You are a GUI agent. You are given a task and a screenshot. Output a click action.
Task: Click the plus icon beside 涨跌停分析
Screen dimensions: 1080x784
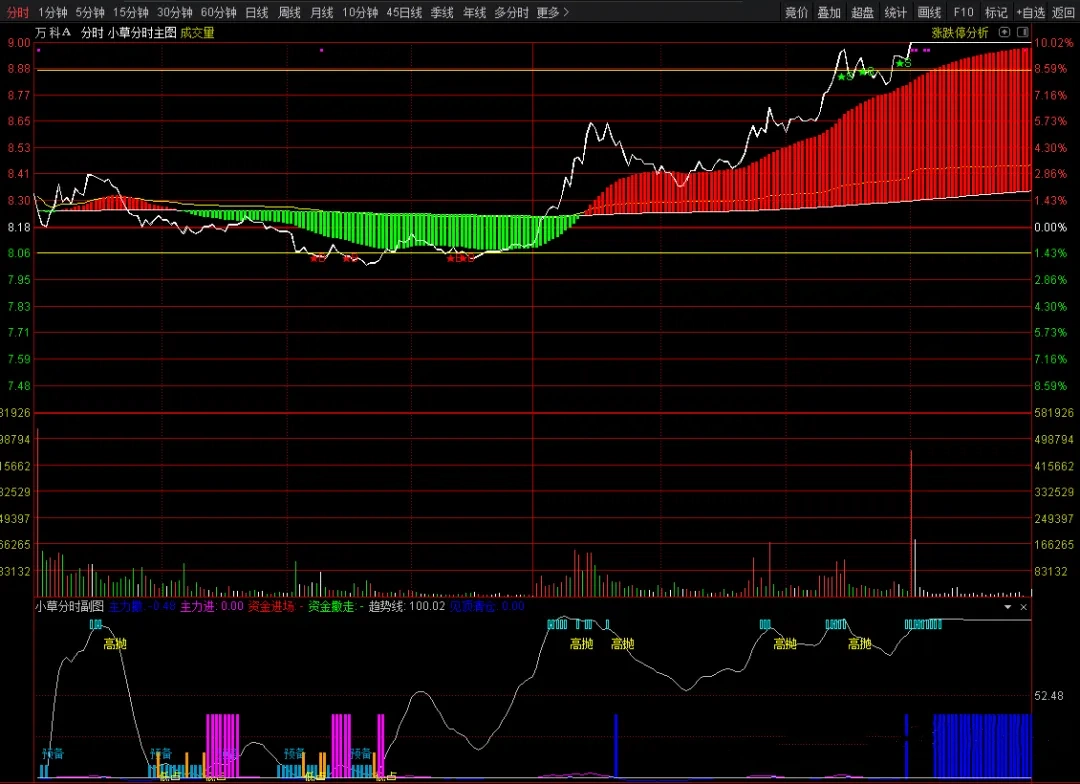coord(1004,32)
